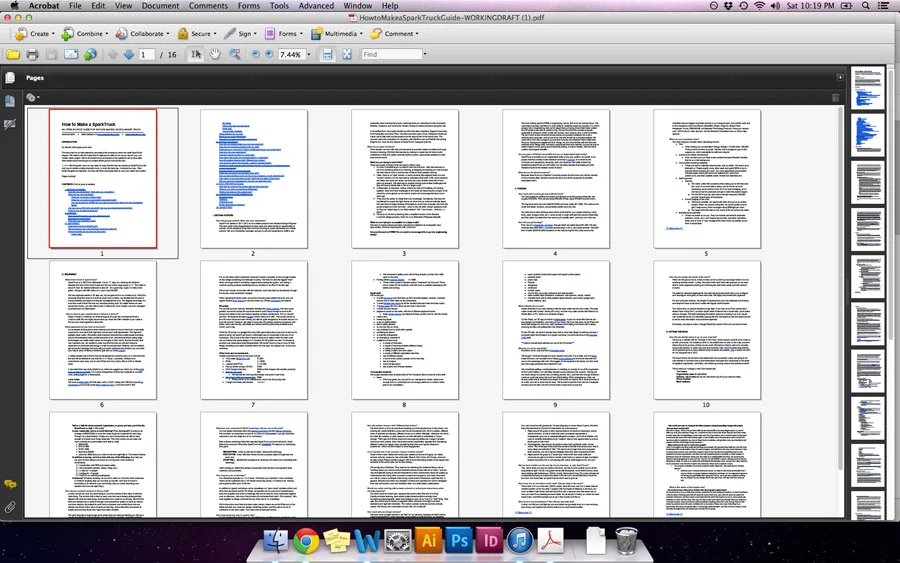The height and width of the screenshot is (563, 900).
Task: Click the upload to web globe icon
Action: click(x=90, y=55)
